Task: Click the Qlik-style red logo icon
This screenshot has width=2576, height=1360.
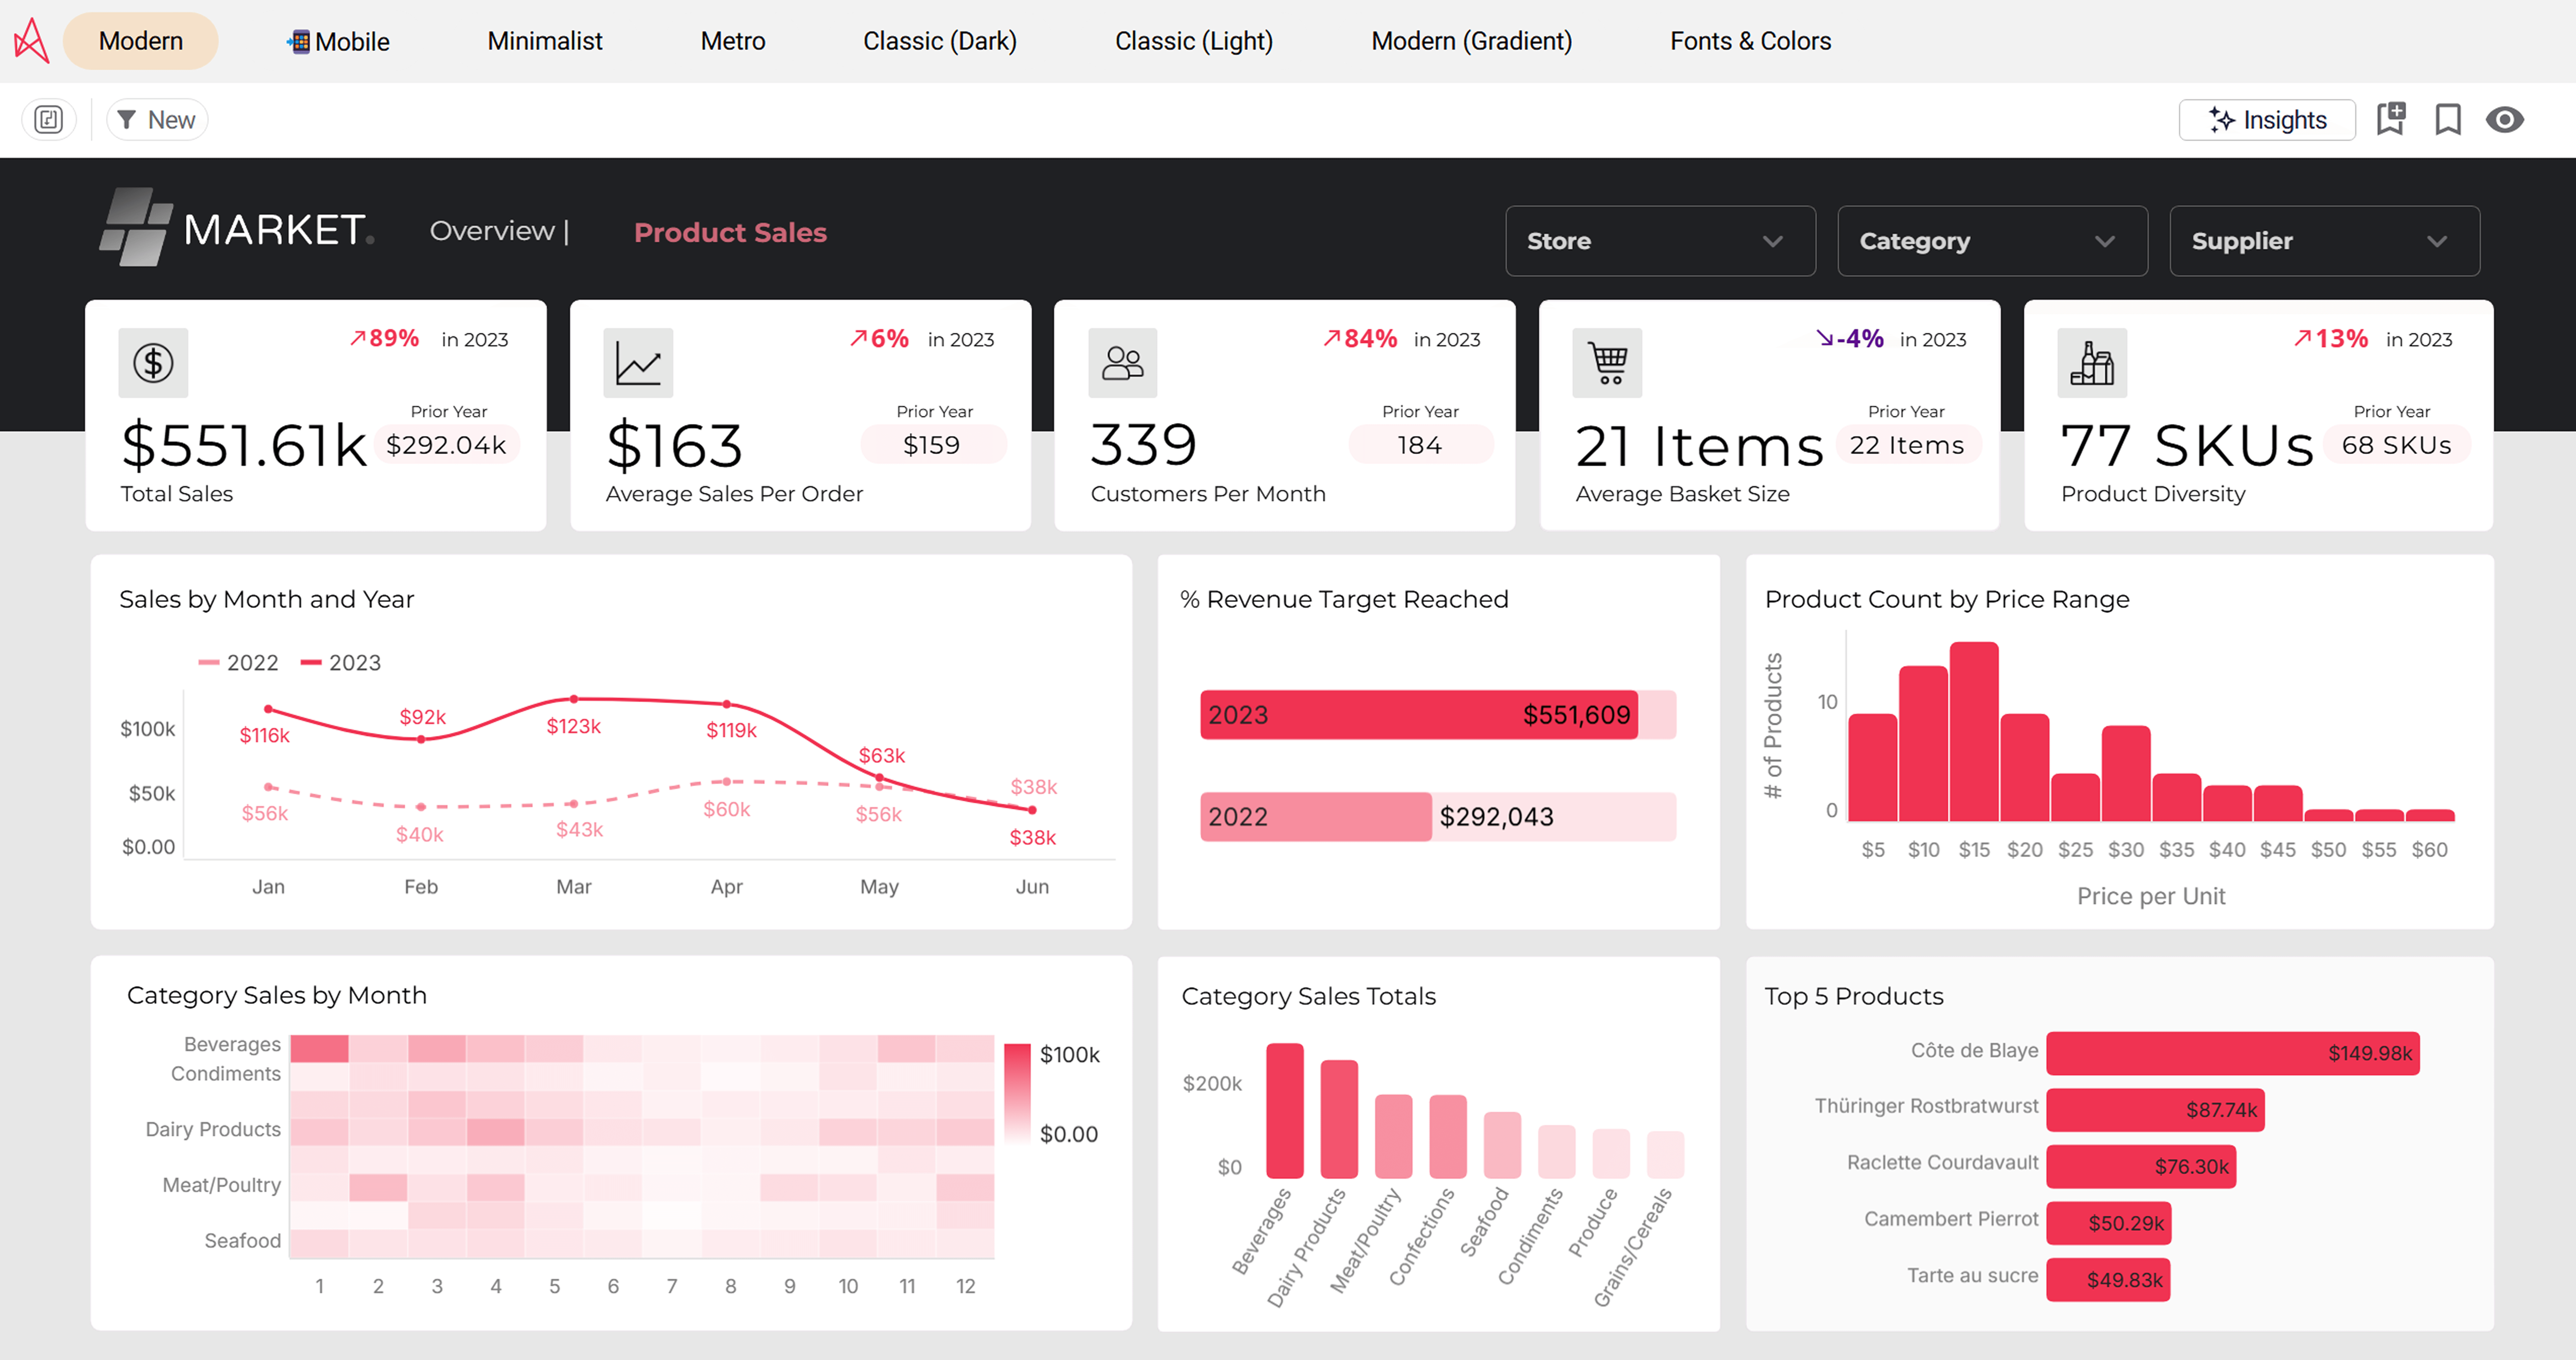Action: 32,41
